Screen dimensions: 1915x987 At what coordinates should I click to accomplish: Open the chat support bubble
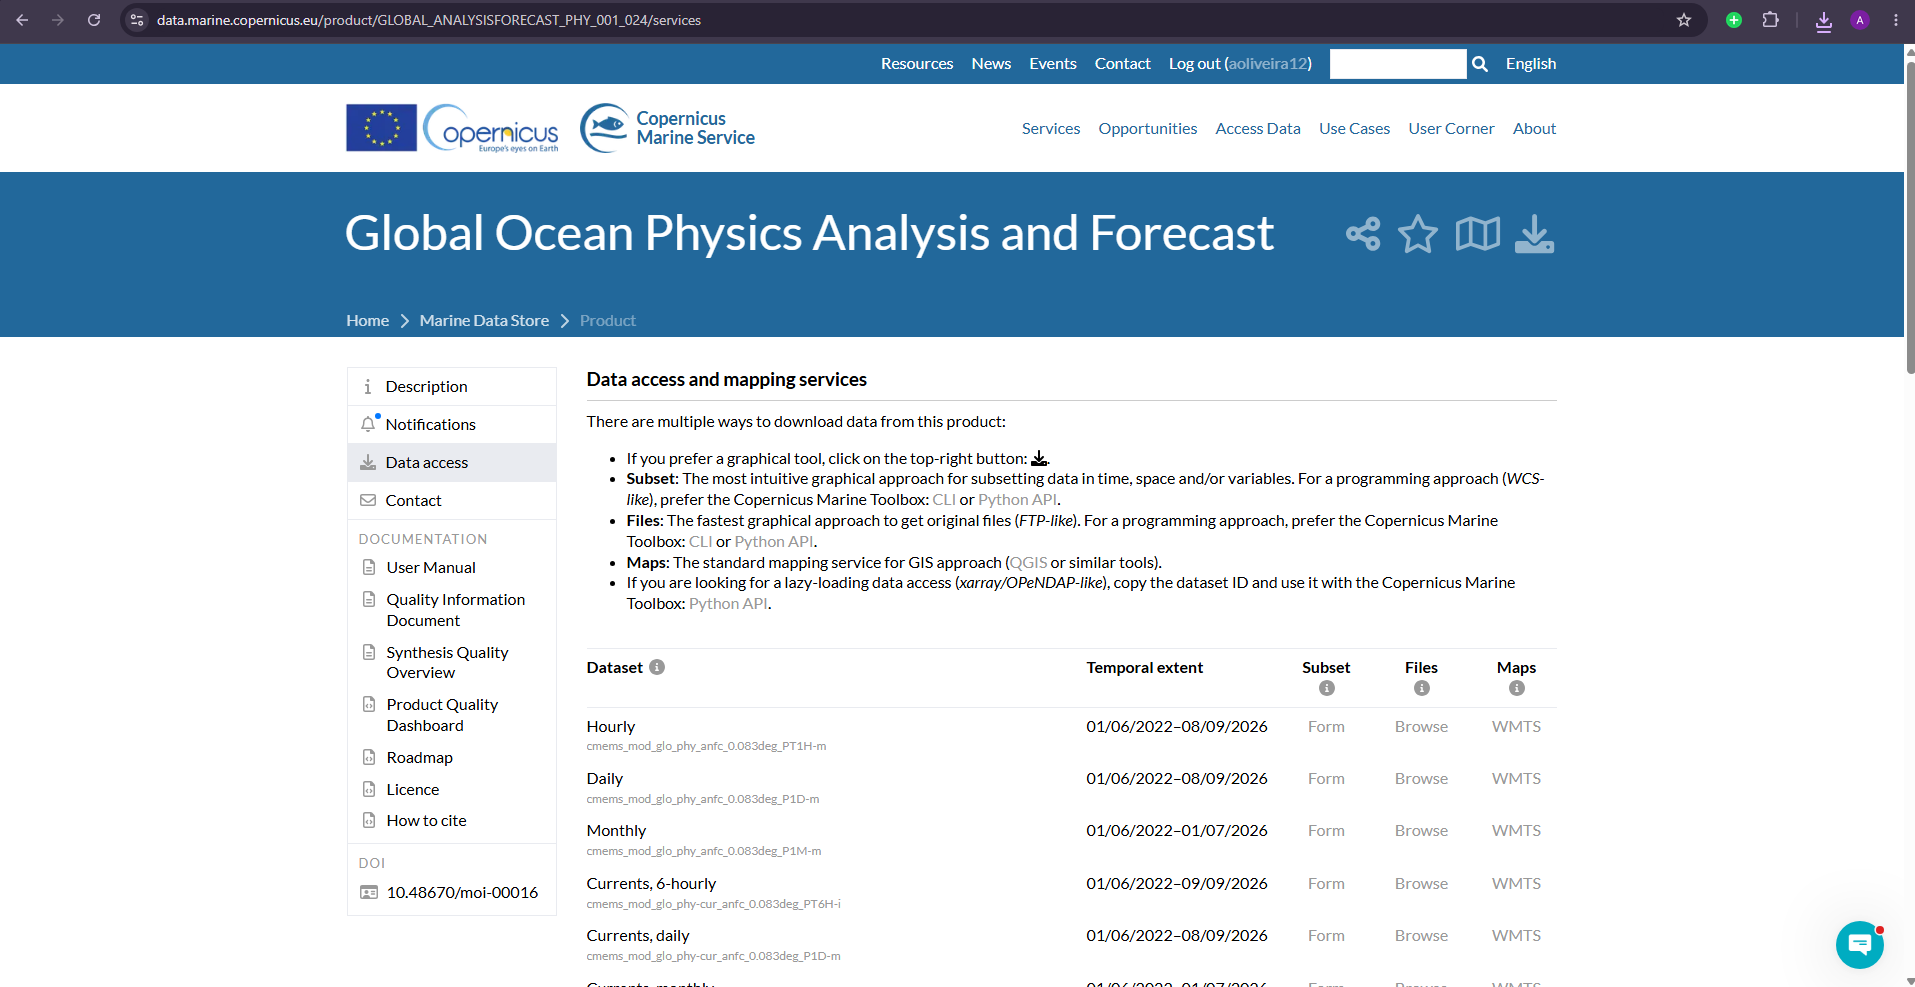point(1859,944)
